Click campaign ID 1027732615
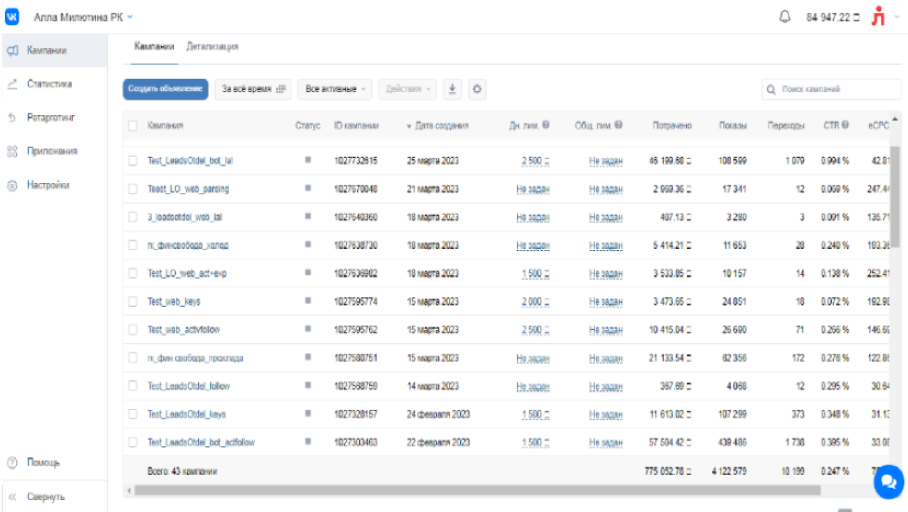 [356, 160]
